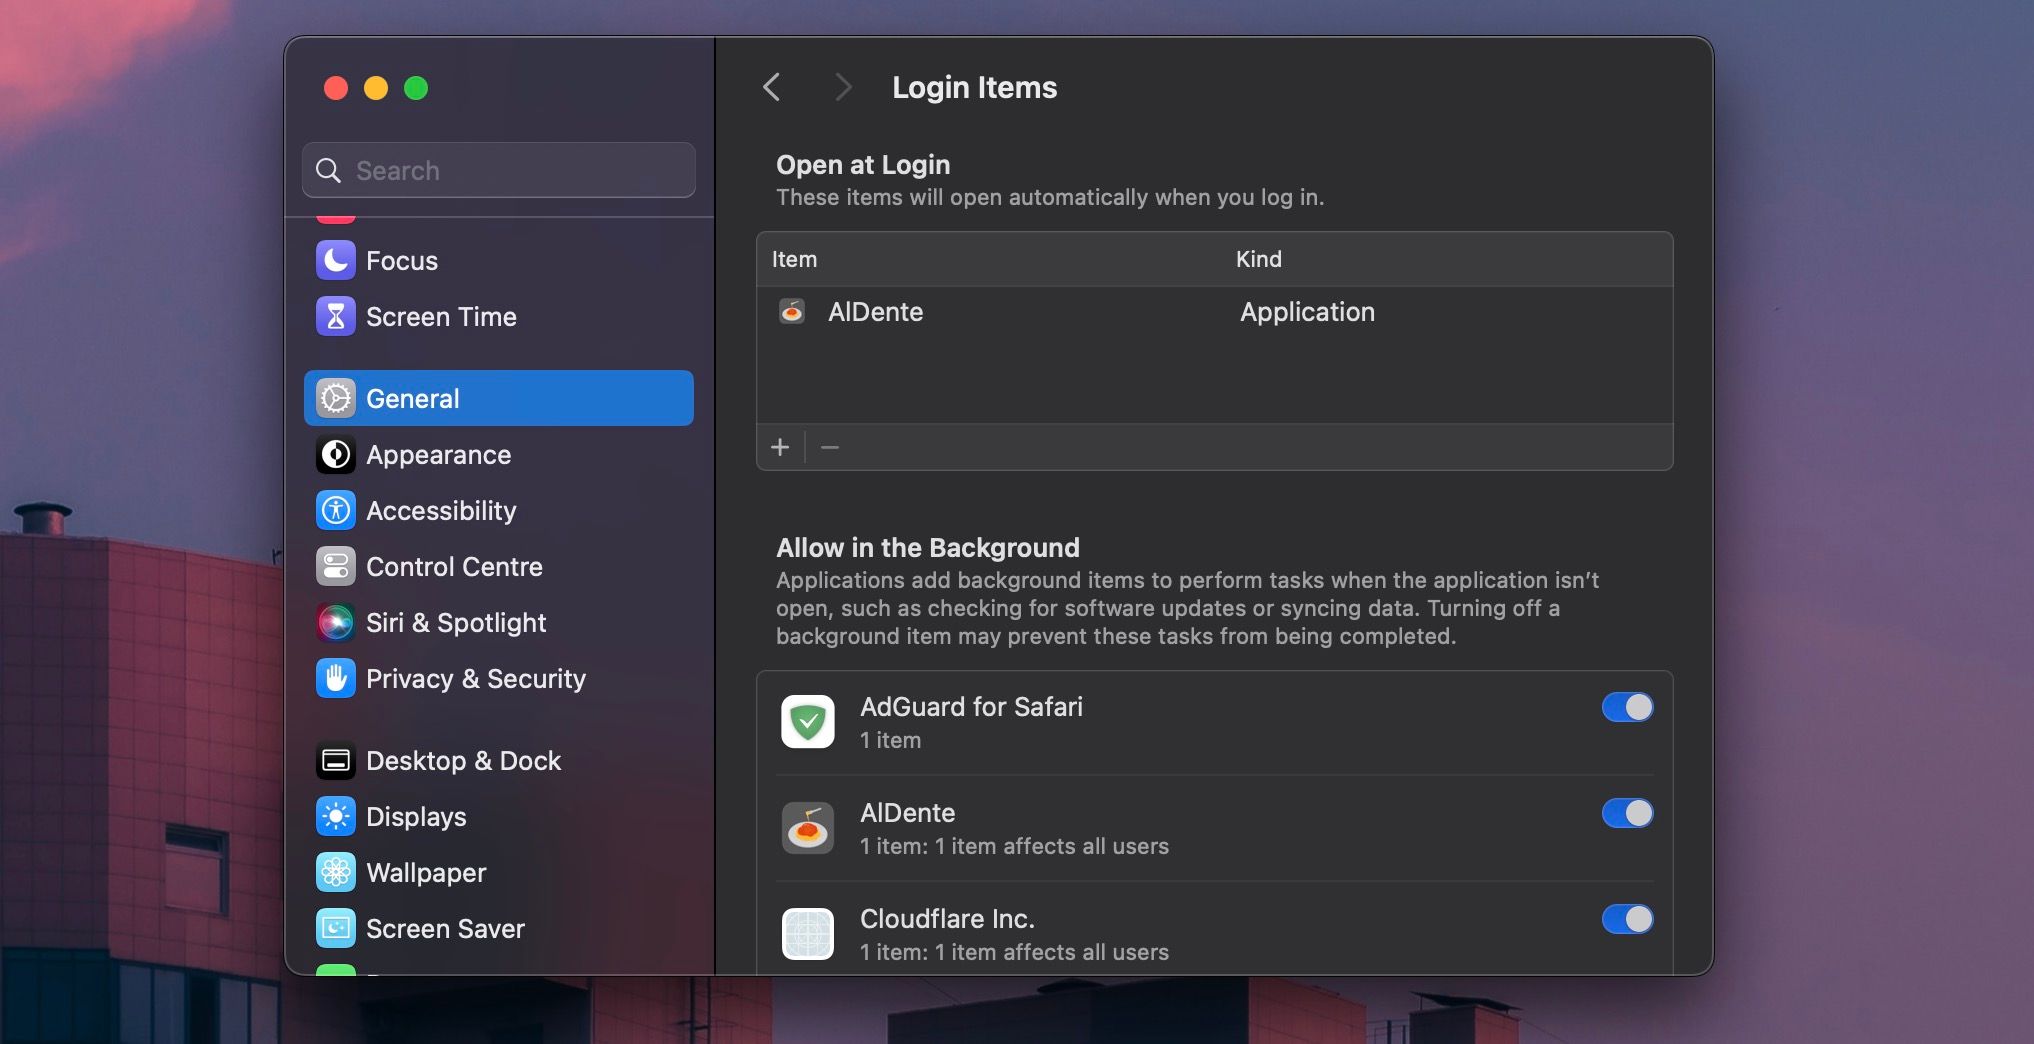Open the Focus settings icon
The width and height of the screenshot is (2034, 1044).
coord(335,260)
